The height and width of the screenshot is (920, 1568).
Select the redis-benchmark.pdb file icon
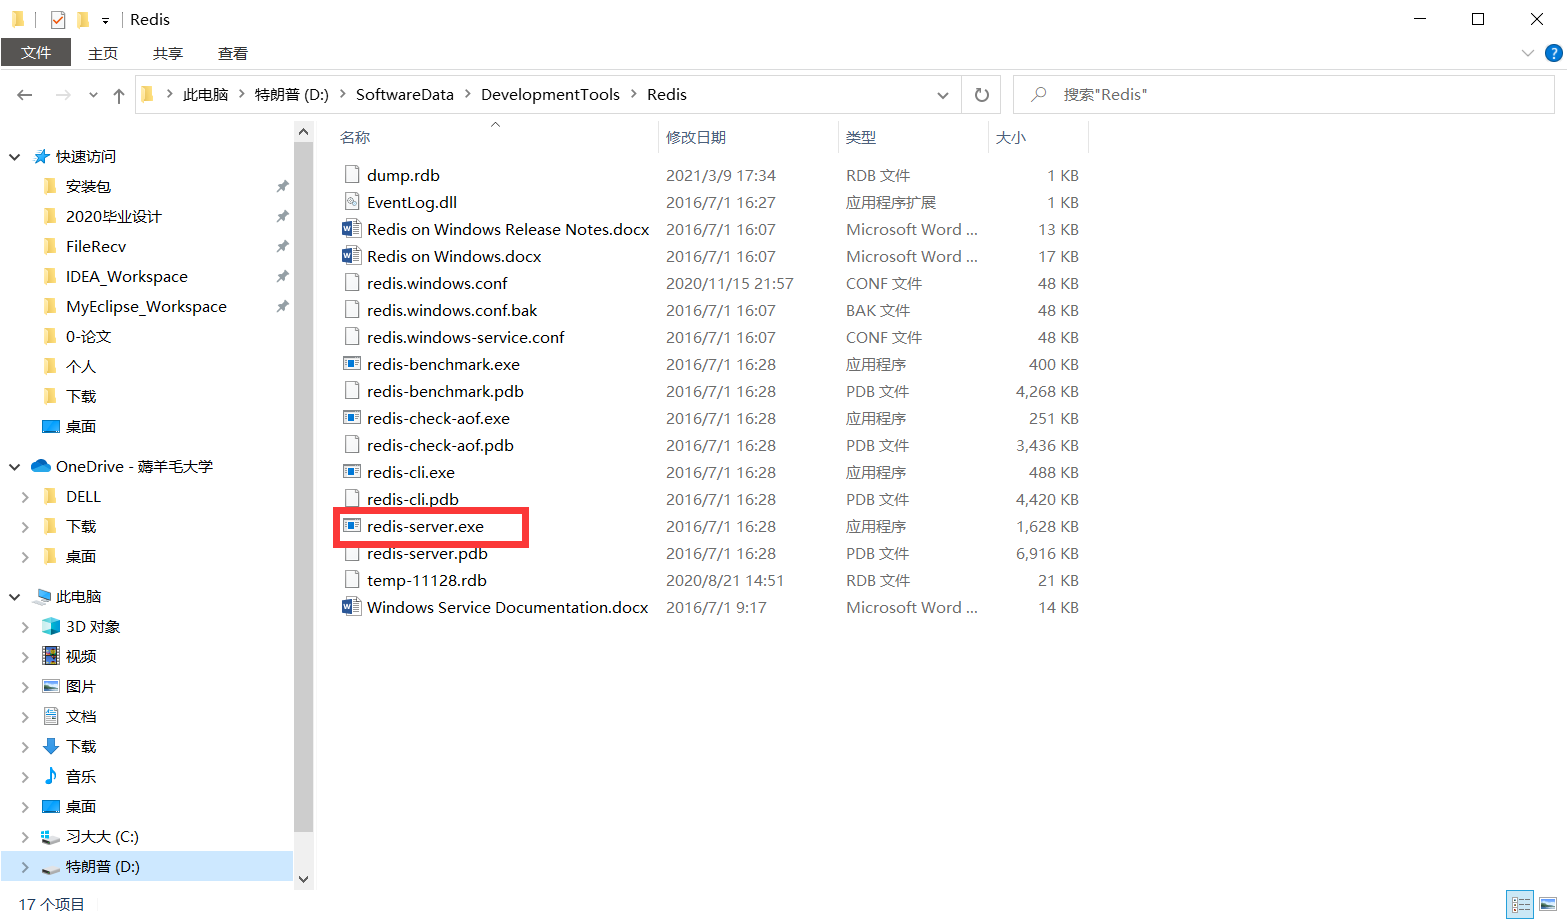[351, 391]
